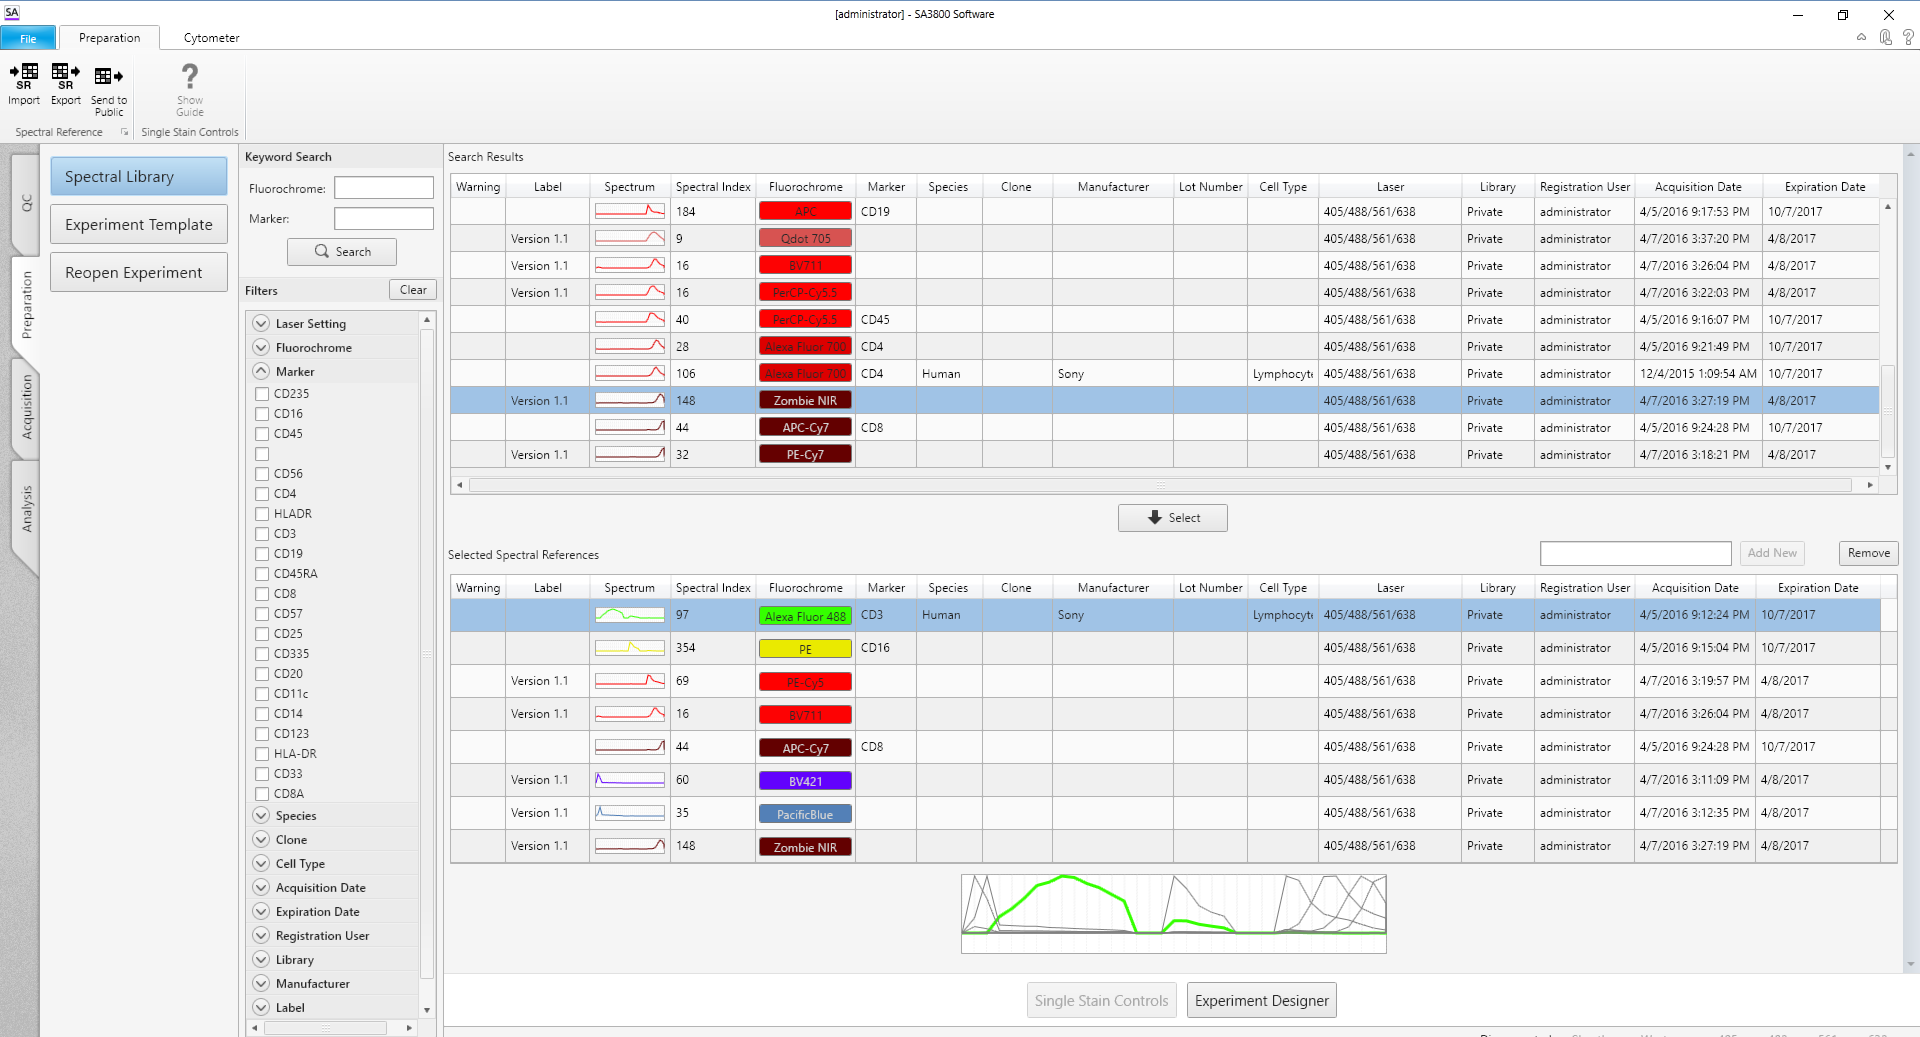Collapse the ribbon with the up-arrow icon
The image size is (1920, 1037).
click(x=1861, y=37)
